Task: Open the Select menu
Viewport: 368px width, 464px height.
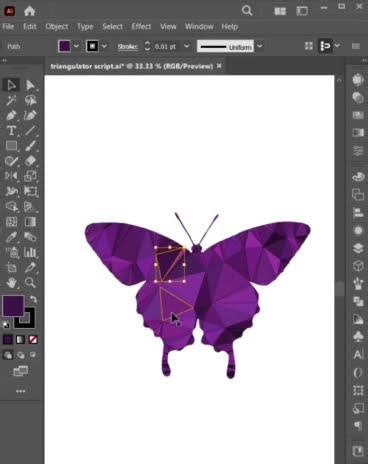Action: (113, 27)
